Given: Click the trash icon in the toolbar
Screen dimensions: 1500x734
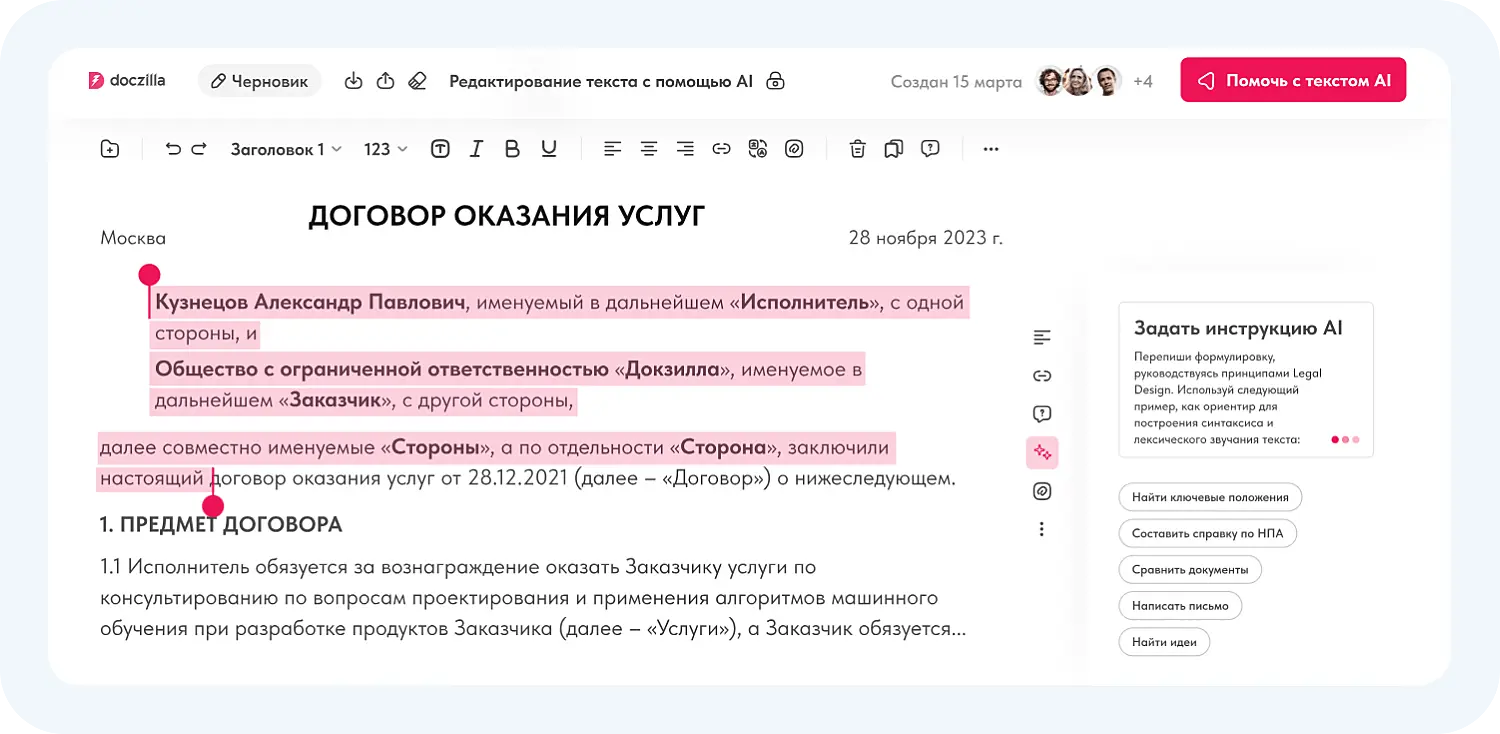Looking at the screenshot, I should 857,148.
